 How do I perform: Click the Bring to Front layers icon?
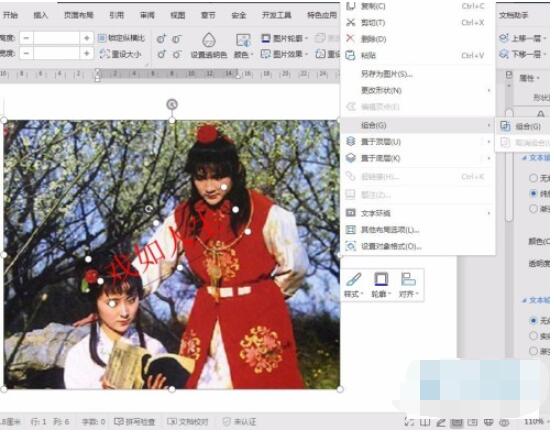click(x=350, y=141)
